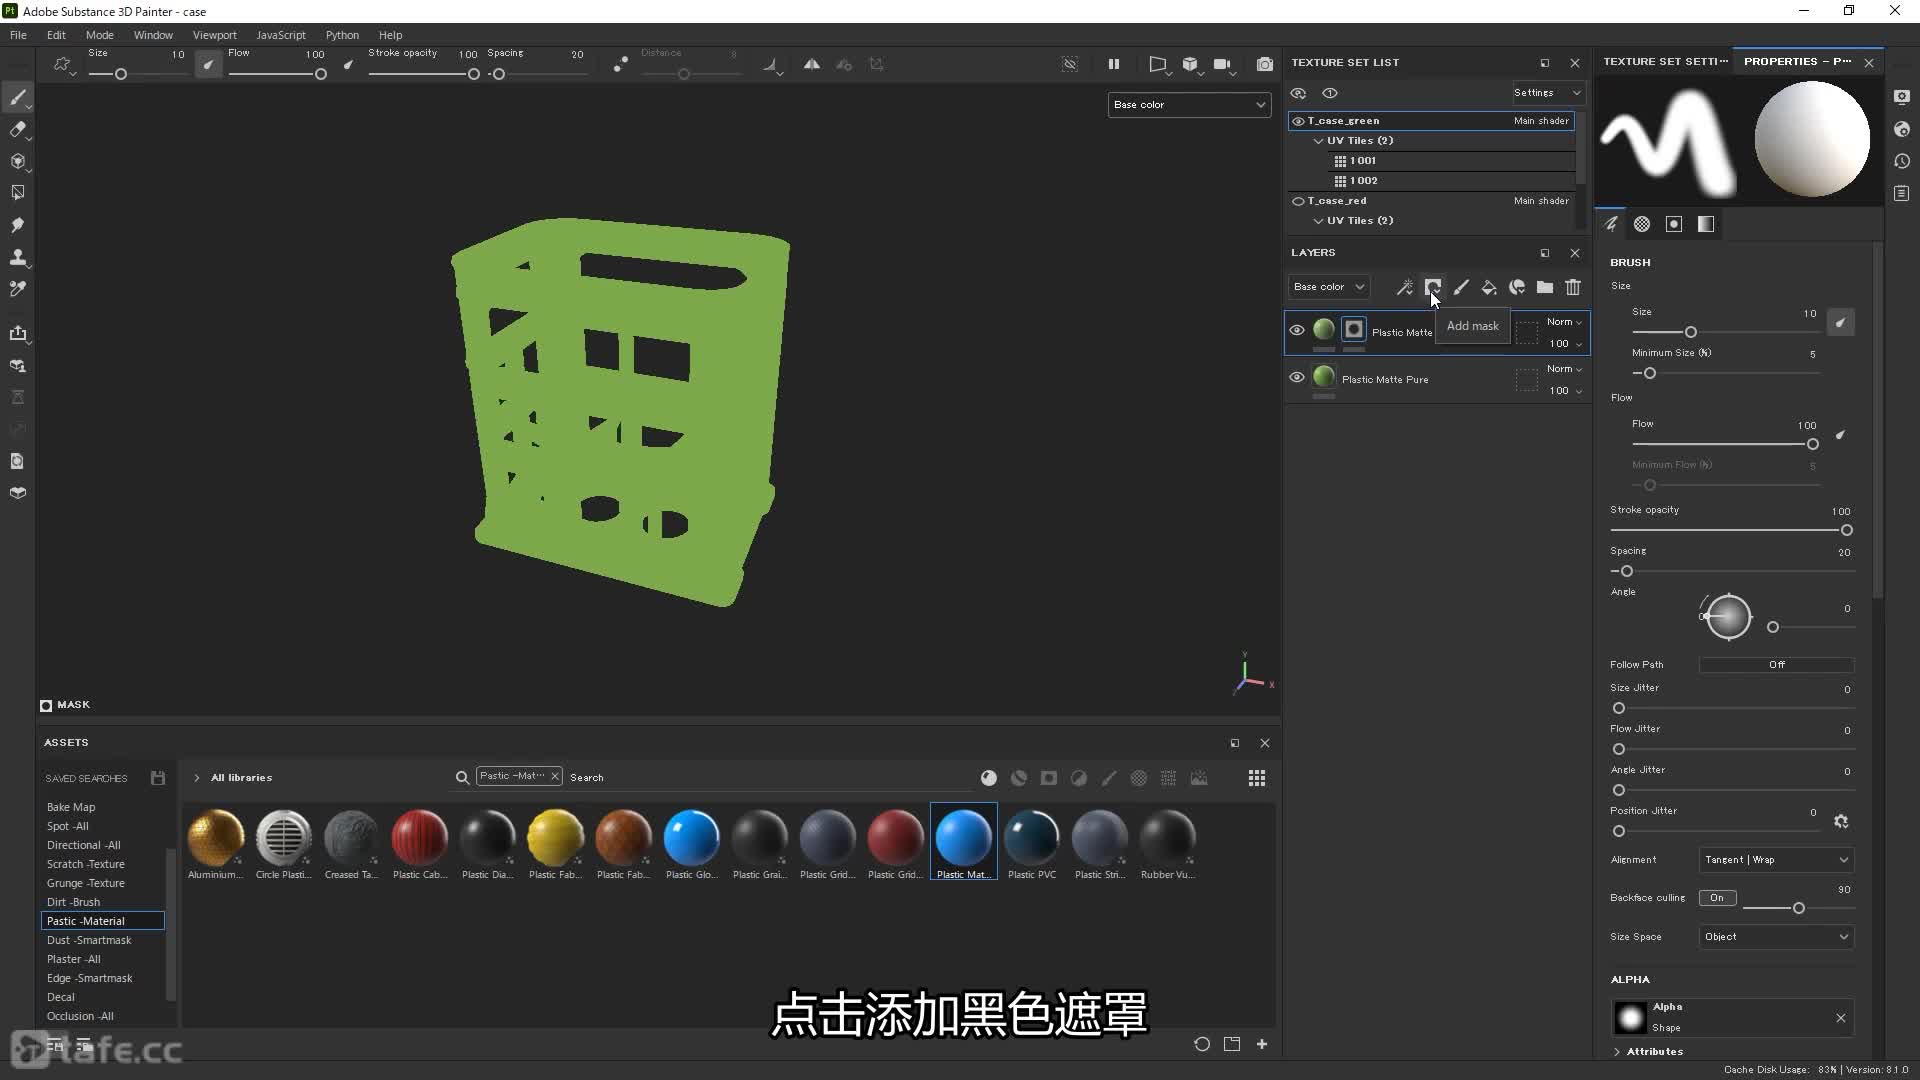Screen dimensions: 1920x1080
Task: Open the Base color dropdown in Layers panel
Action: pyautogui.click(x=1329, y=287)
